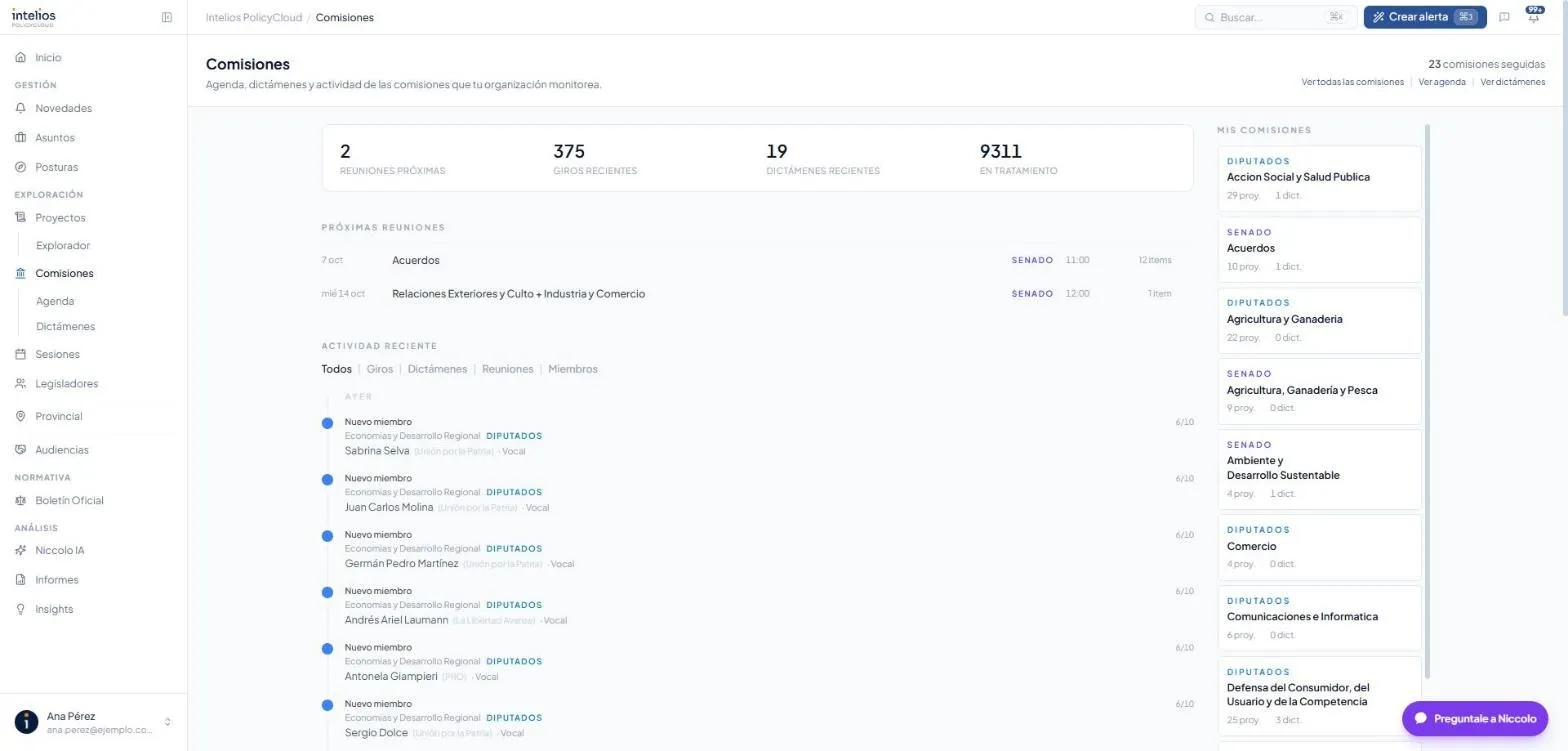Viewport: 1568px width, 751px height.
Task: Click the Insights lightbulb icon
Action: (21, 609)
